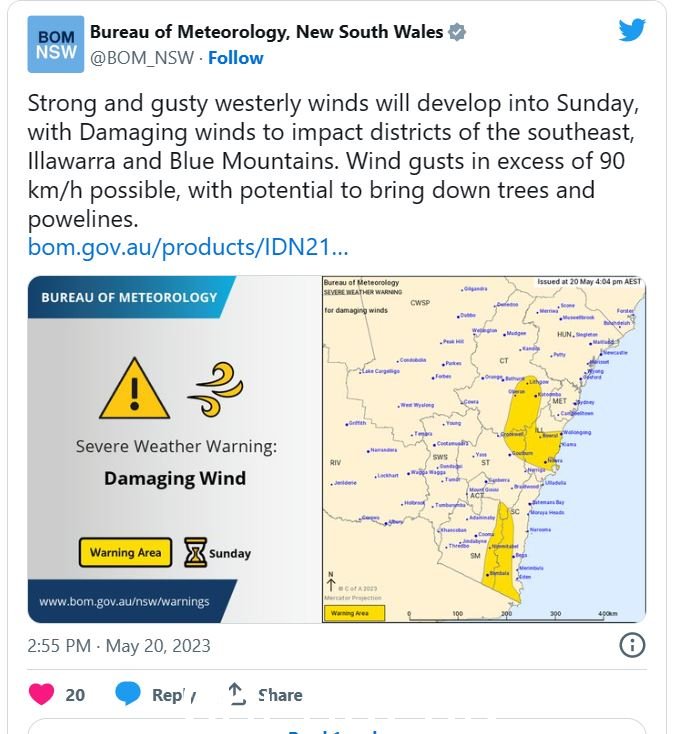The height and width of the screenshot is (734, 680).
Task: Click the yellow warning triangle icon
Action: coord(134,389)
